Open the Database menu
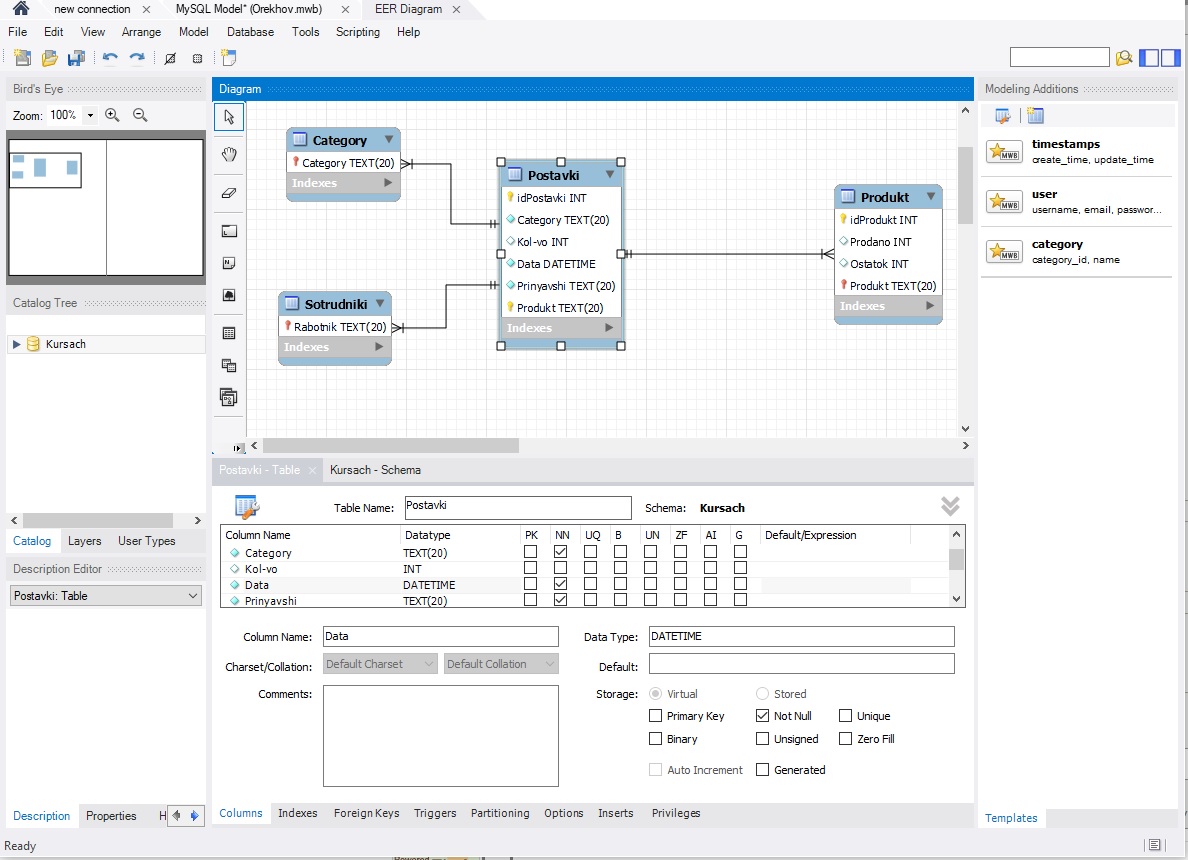Image resolution: width=1188 pixels, height=860 pixels. pyautogui.click(x=250, y=32)
